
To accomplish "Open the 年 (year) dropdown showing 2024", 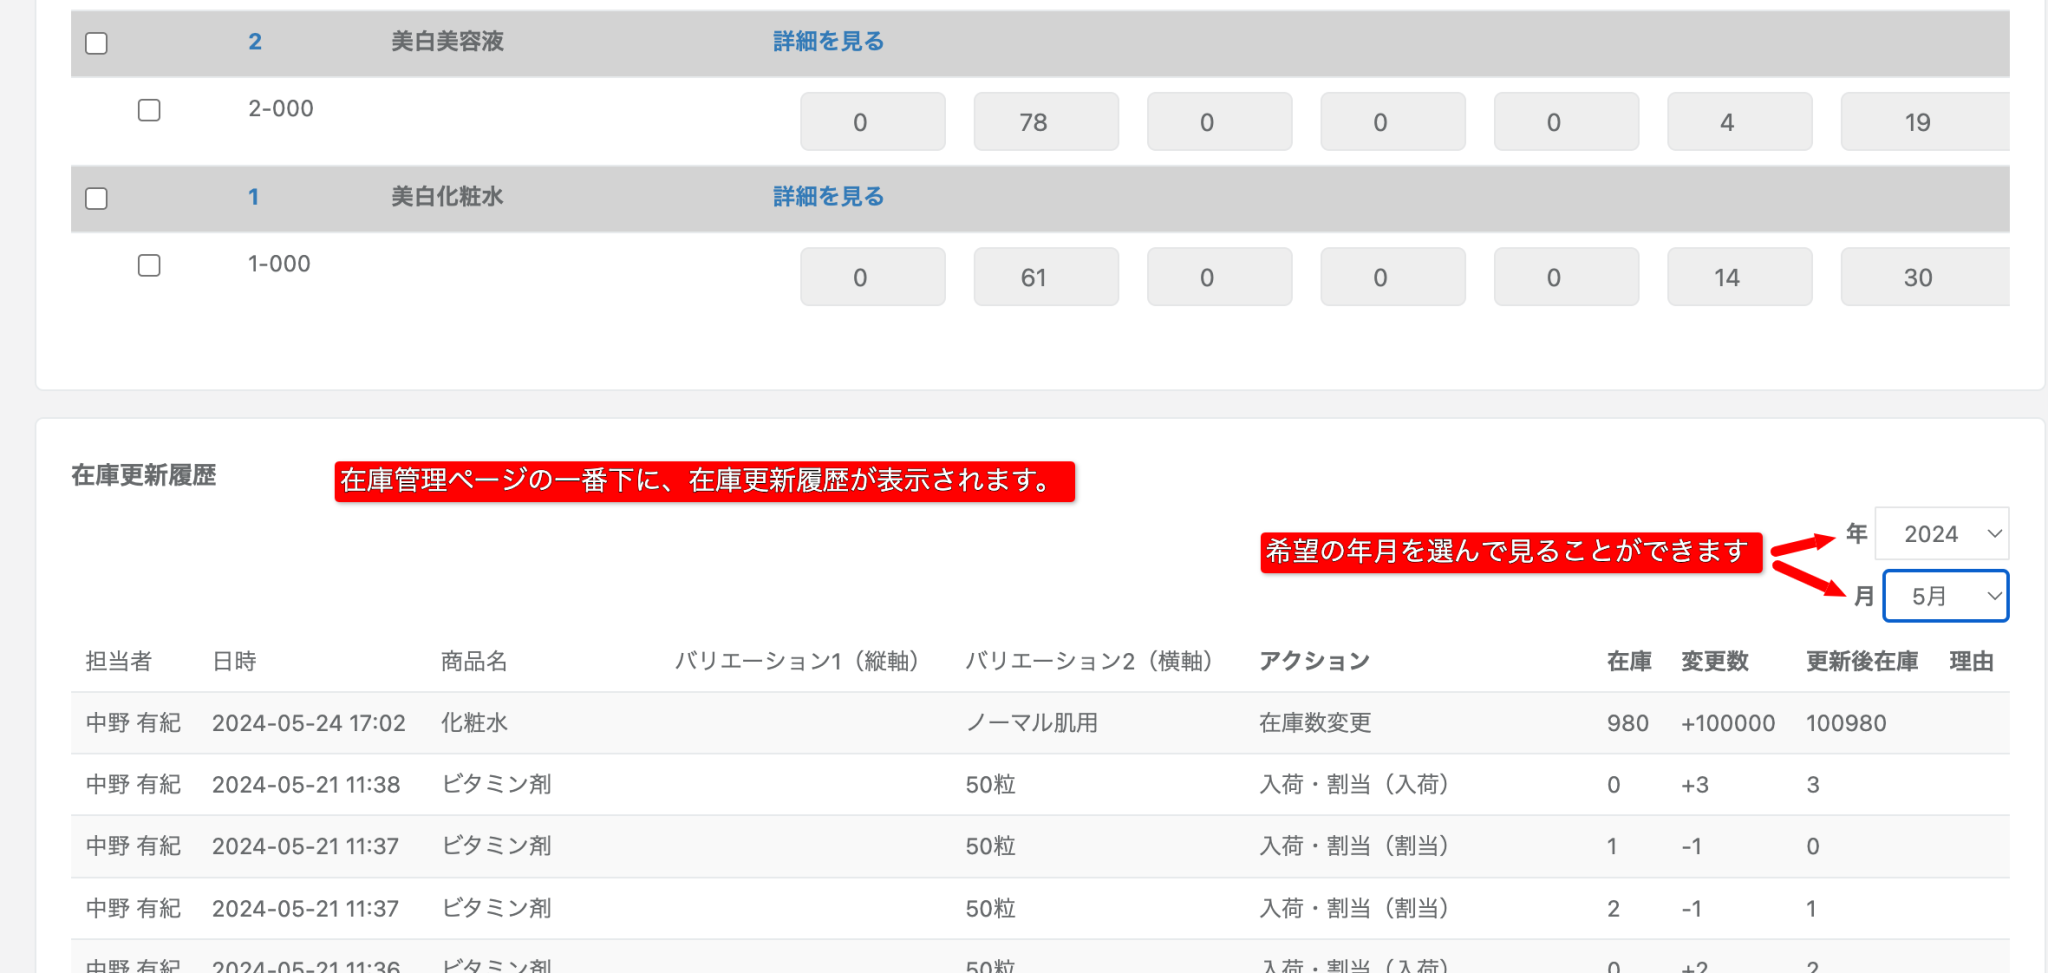I will click(x=1941, y=533).
